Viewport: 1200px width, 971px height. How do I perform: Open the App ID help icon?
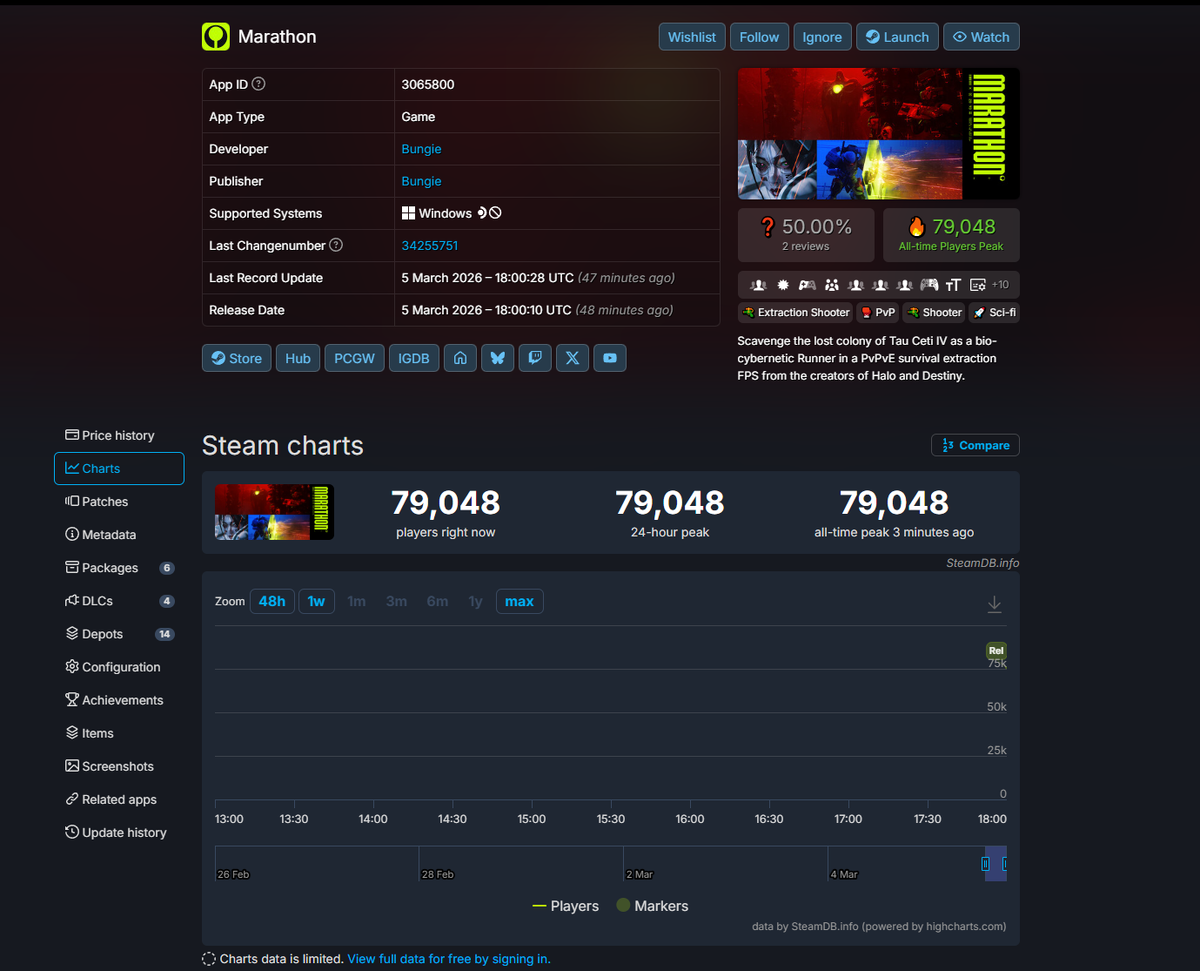pyautogui.click(x=259, y=84)
